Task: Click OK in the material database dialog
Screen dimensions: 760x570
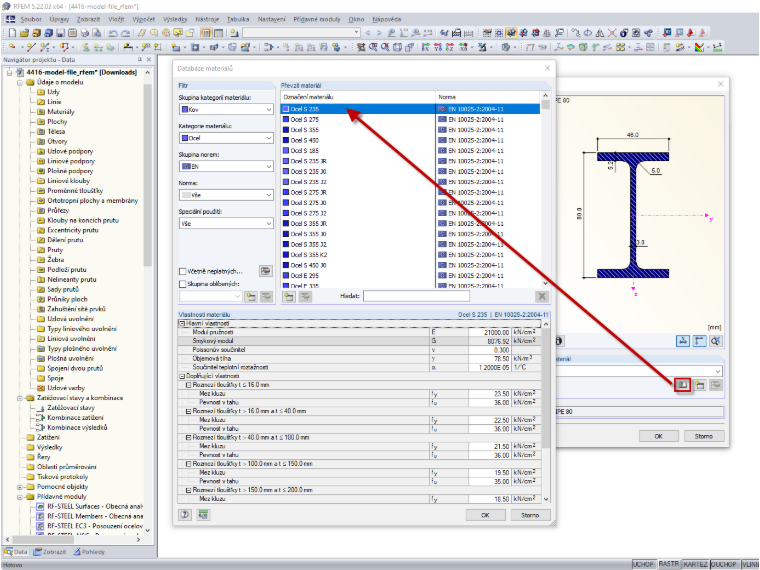Action: [485, 515]
